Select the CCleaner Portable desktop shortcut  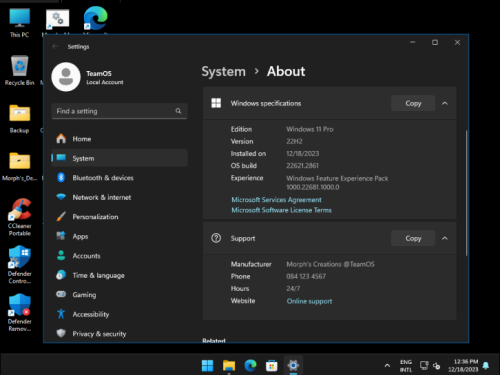coord(20,217)
